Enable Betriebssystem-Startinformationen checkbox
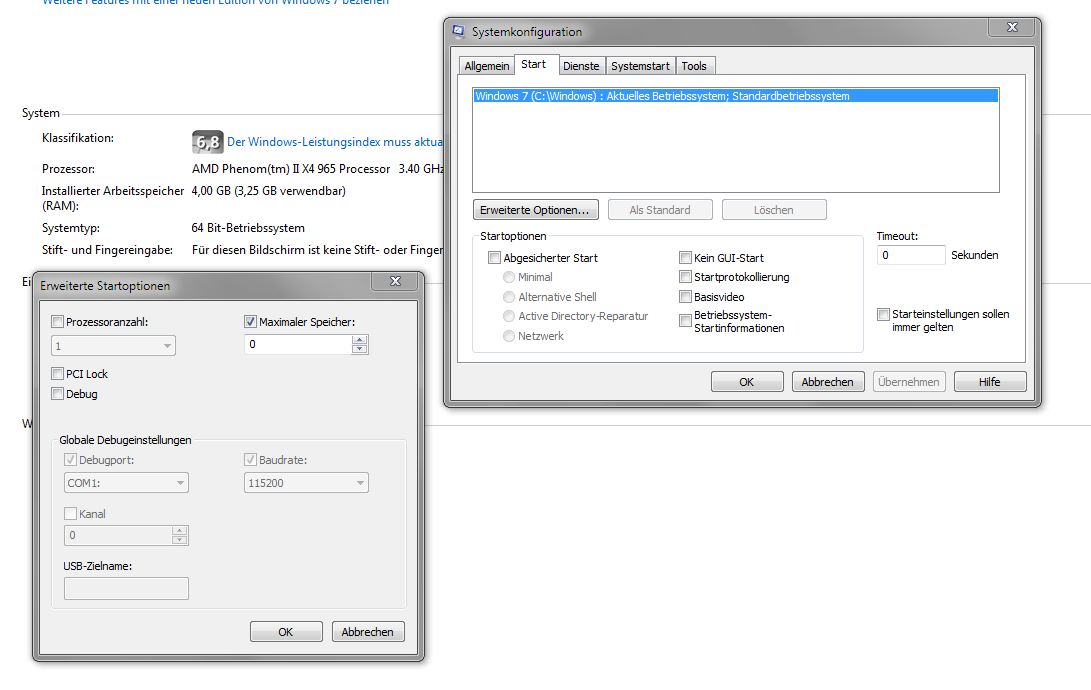 click(x=685, y=321)
